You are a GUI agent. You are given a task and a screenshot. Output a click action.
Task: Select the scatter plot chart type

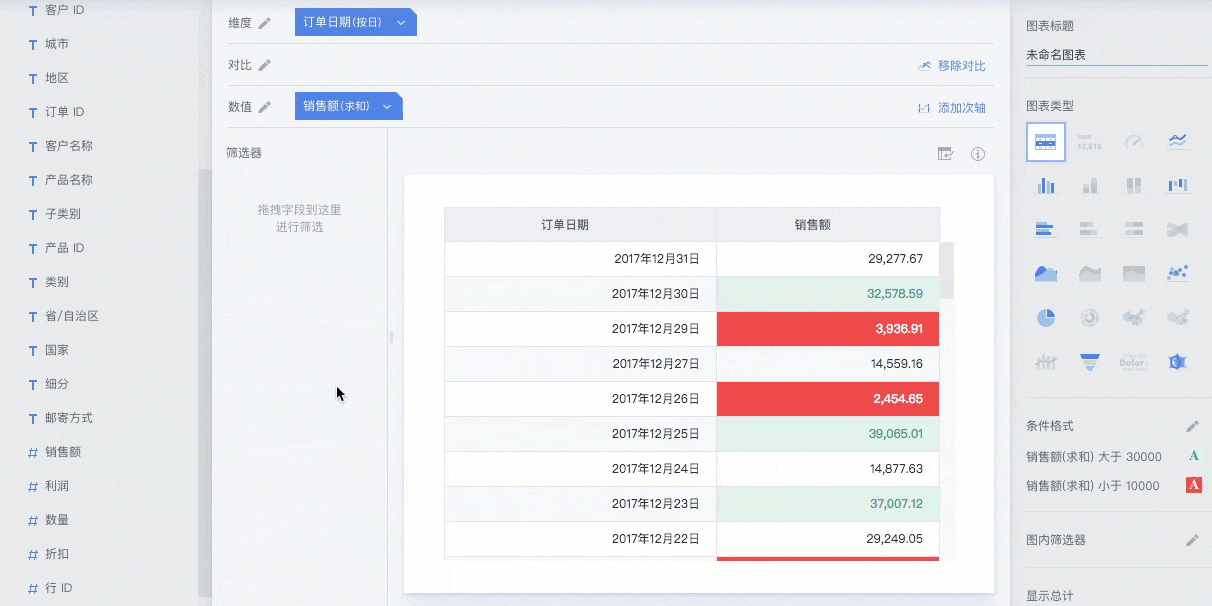[1178, 273]
